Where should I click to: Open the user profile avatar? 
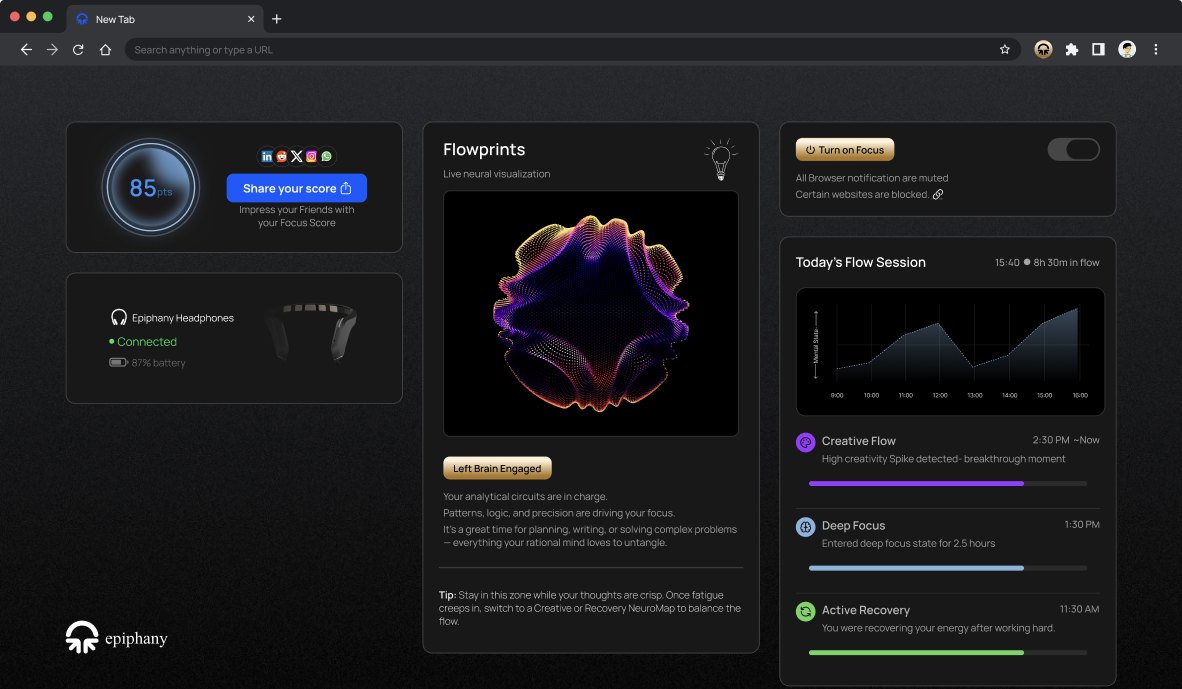[x=1127, y=50]
